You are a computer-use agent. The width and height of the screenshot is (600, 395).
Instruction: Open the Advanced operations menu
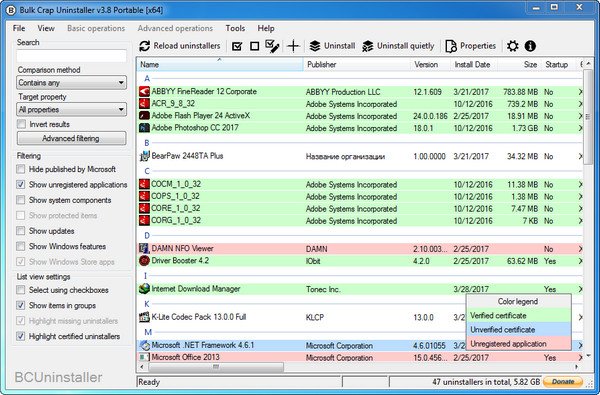click(x=175, y=28)
